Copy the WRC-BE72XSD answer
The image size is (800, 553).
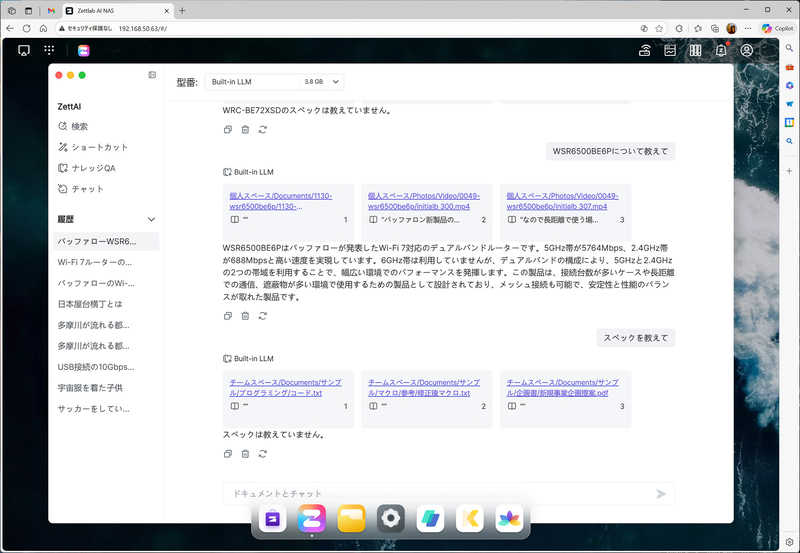(228, 130)
